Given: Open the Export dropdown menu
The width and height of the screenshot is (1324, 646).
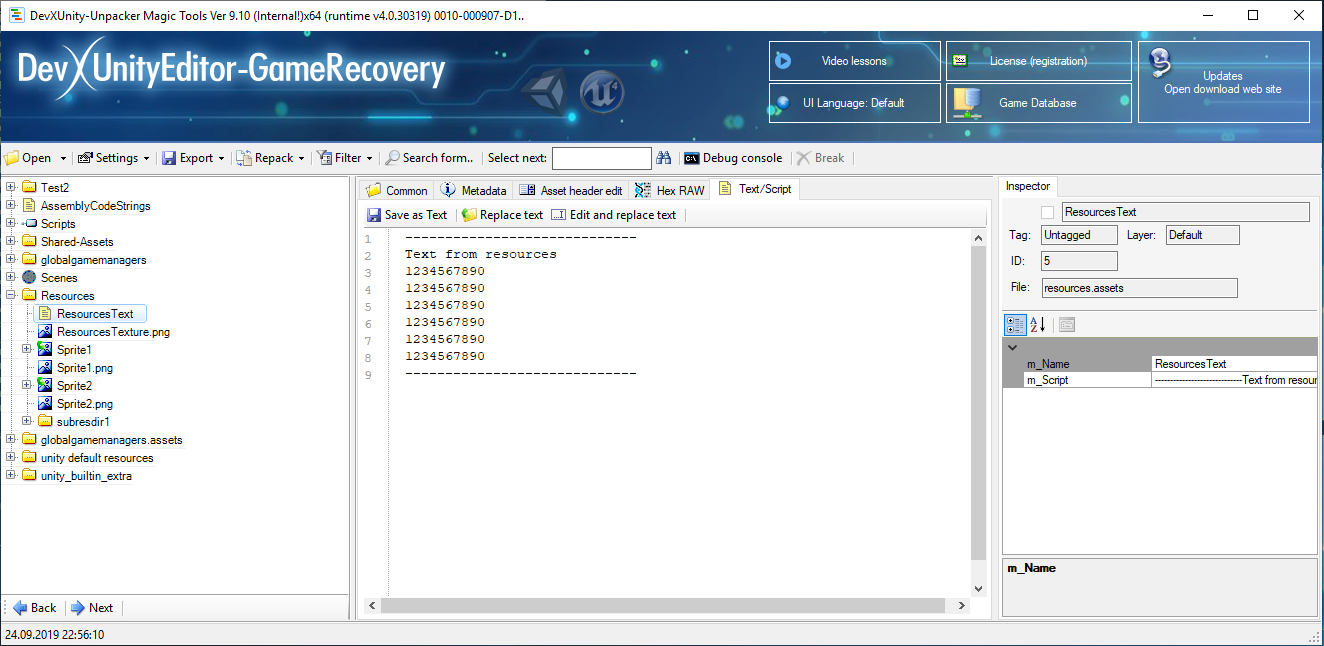Looking at the screenshot, I should tap(194, 158).
